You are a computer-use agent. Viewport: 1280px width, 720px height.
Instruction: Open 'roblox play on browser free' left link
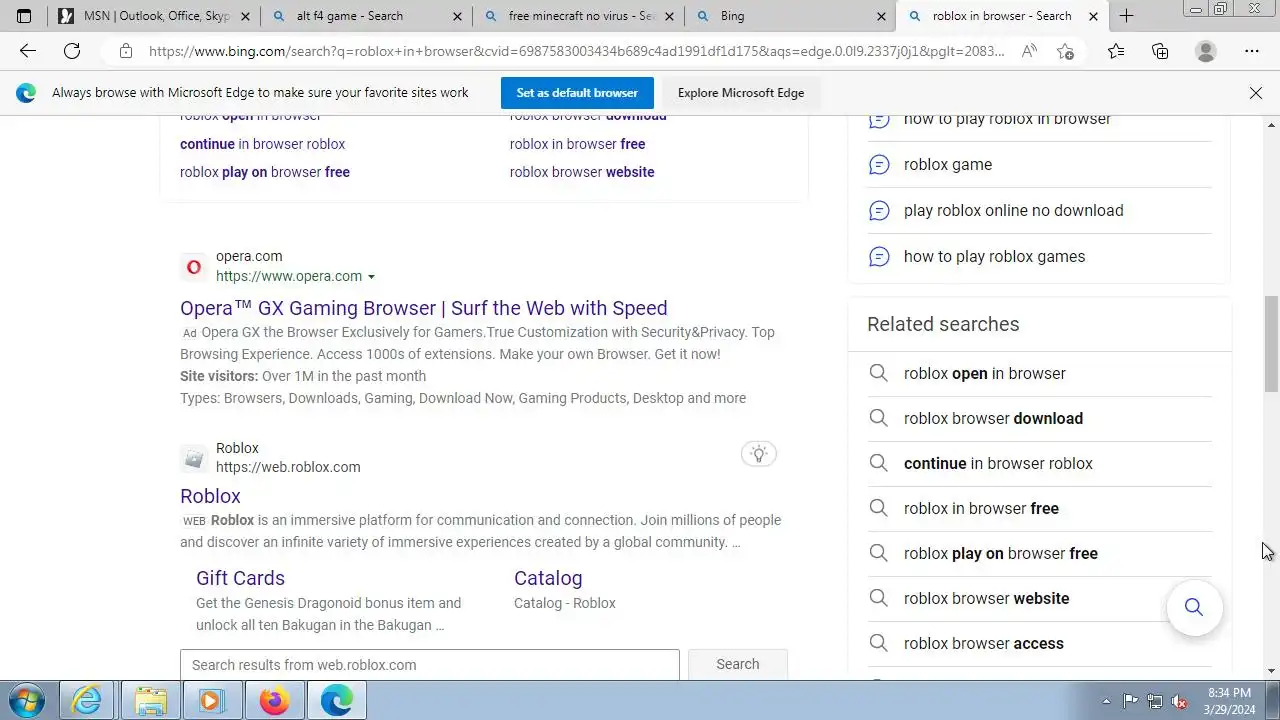[265, 172]
